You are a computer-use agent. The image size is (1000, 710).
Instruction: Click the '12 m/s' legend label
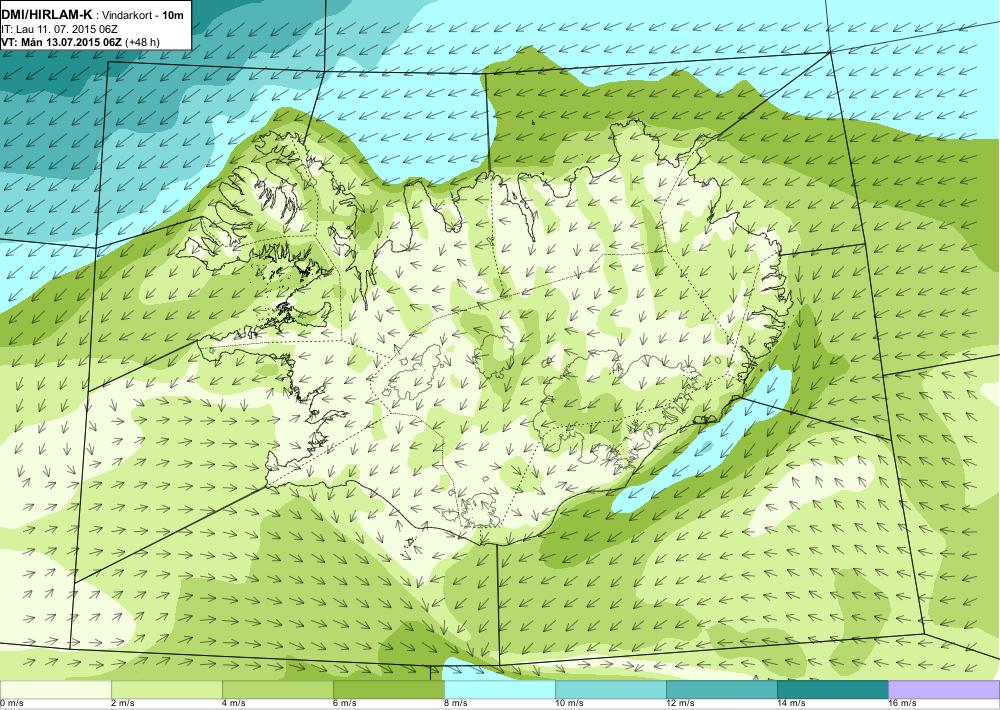pos(680,704)
